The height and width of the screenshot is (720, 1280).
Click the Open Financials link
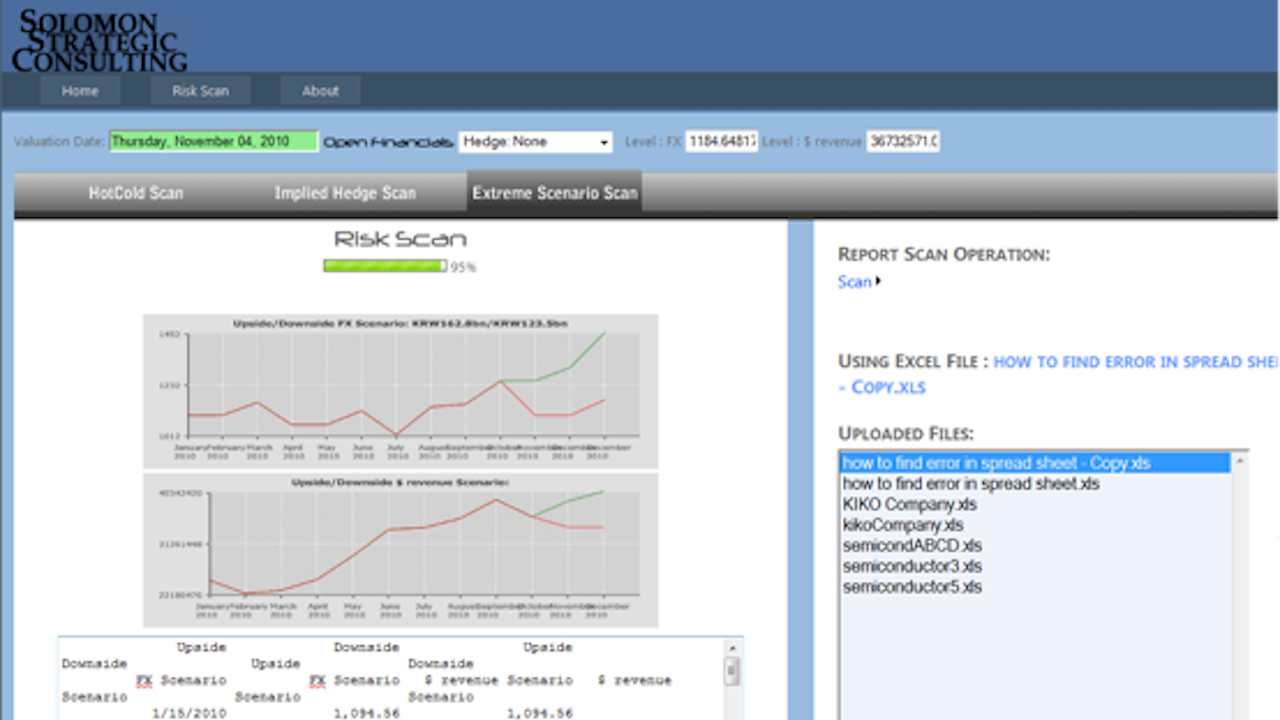388,143
